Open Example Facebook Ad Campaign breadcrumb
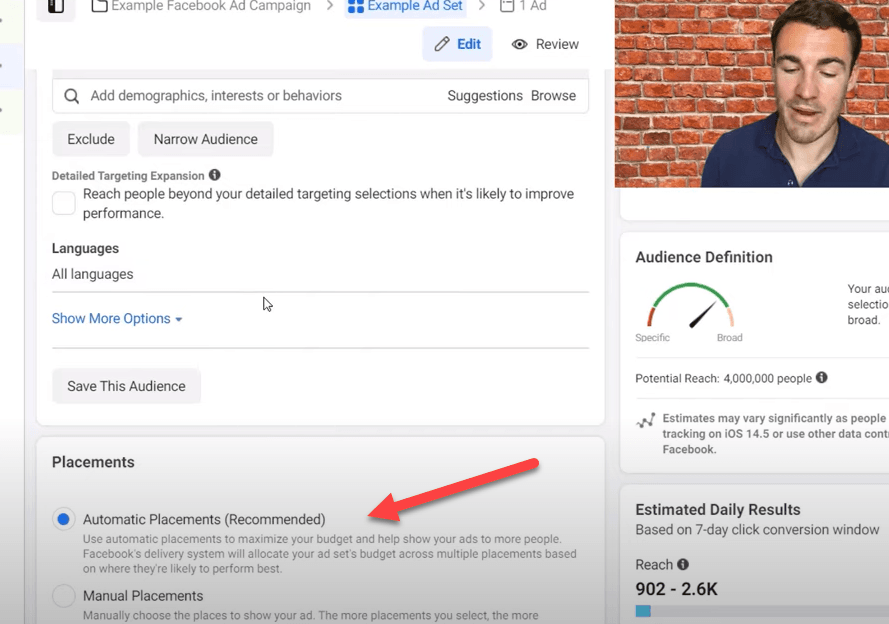889x624 pixels. [201, 6]
